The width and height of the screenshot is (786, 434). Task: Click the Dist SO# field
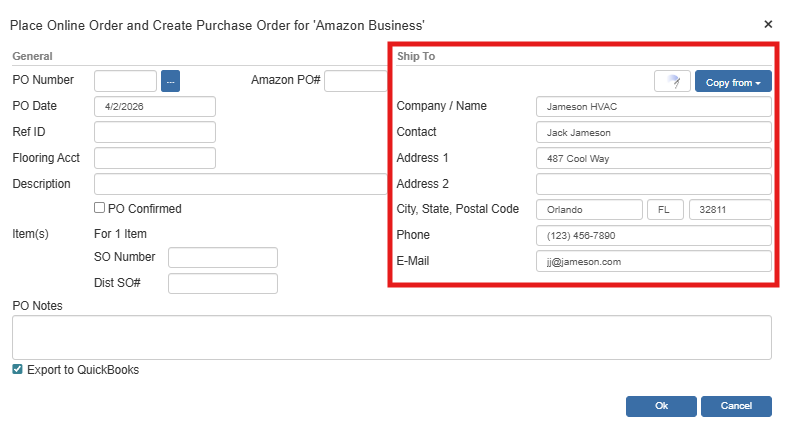click(x=222, y=283)
